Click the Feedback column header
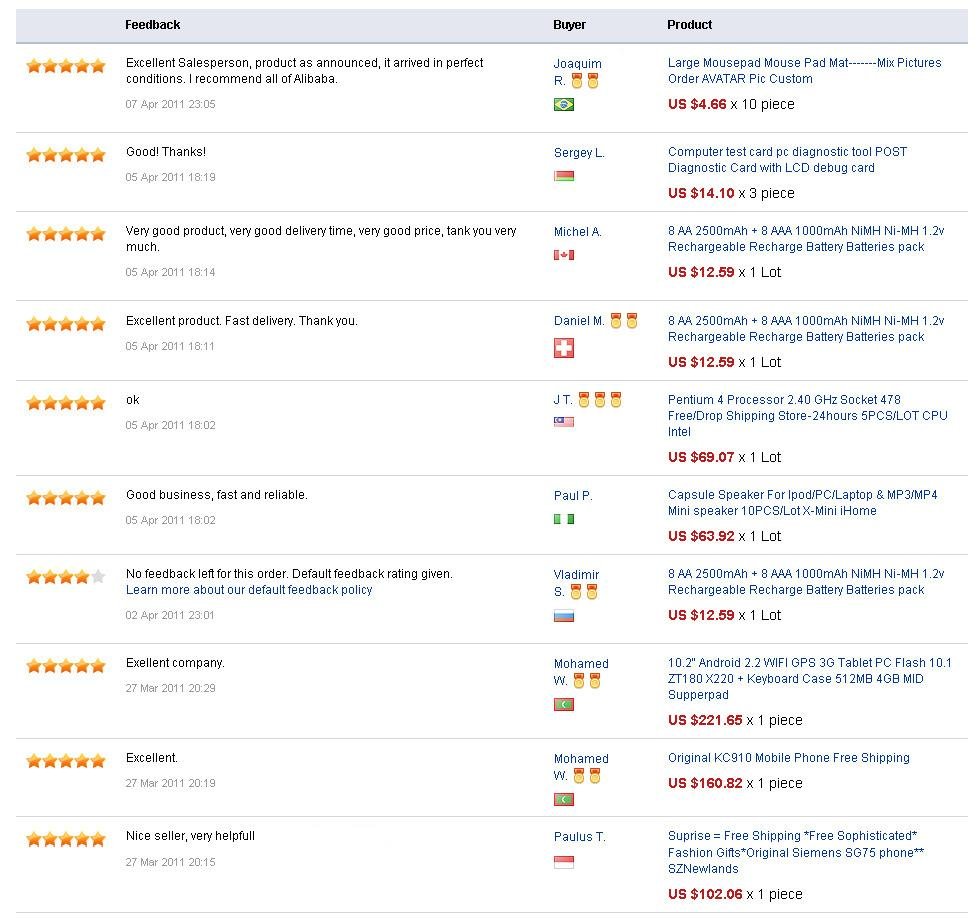 (x=153, y=25)
